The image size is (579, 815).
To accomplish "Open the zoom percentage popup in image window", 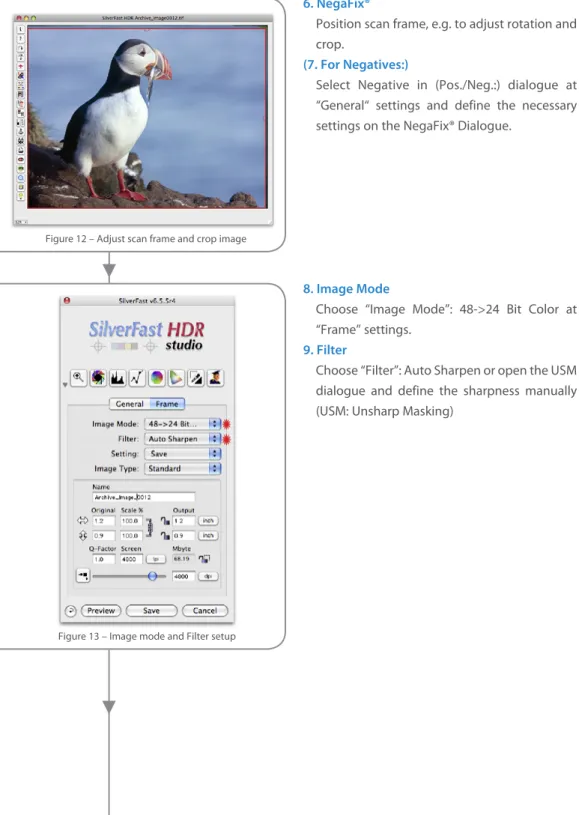I will click(x=21, y=222).
